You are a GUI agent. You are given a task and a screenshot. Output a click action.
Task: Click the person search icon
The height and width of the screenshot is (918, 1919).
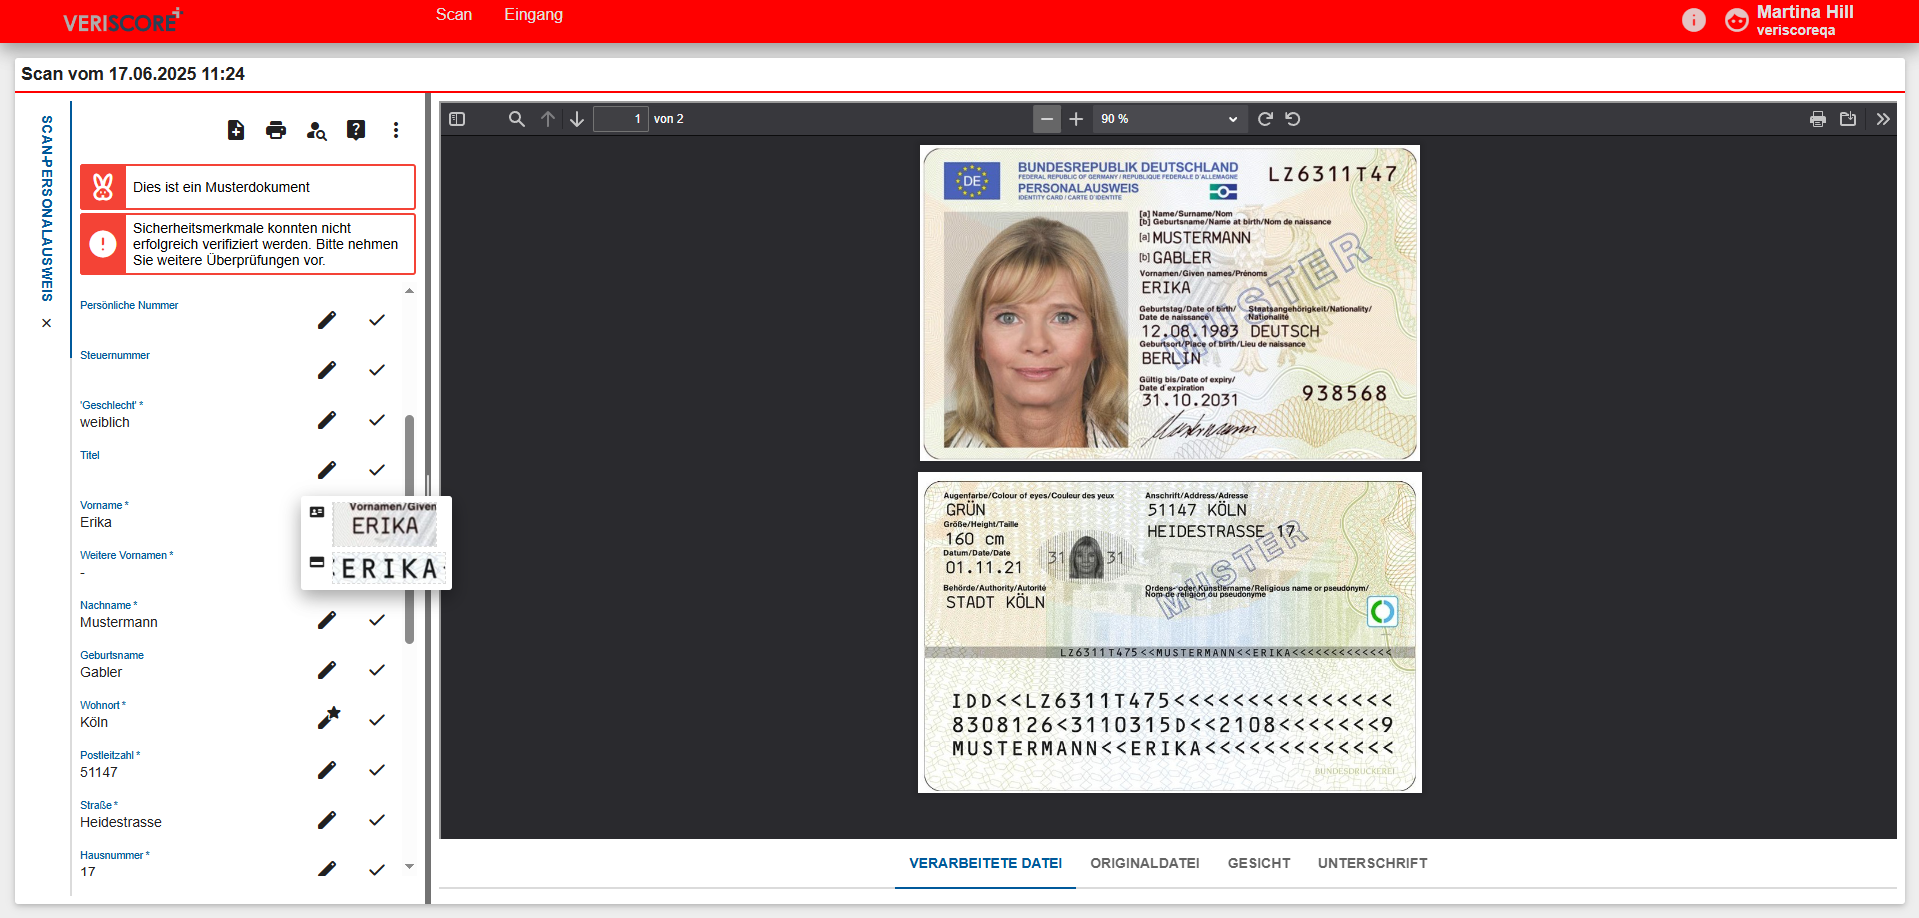316,130
